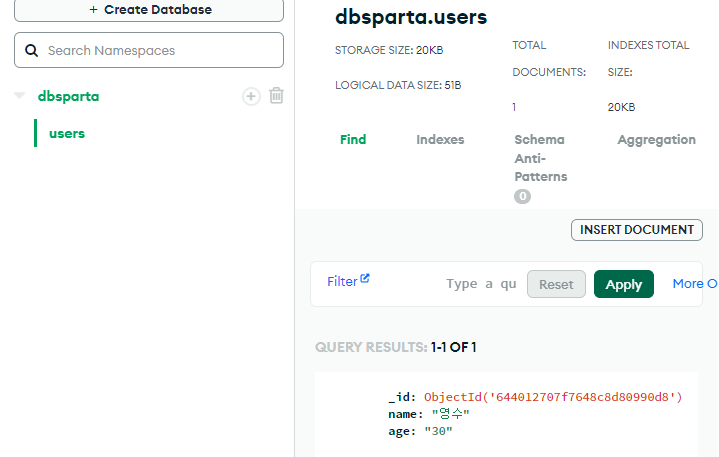719x457 pixels.
Task: Collapse the dbsparta database tree
Action: pos(19,95)
